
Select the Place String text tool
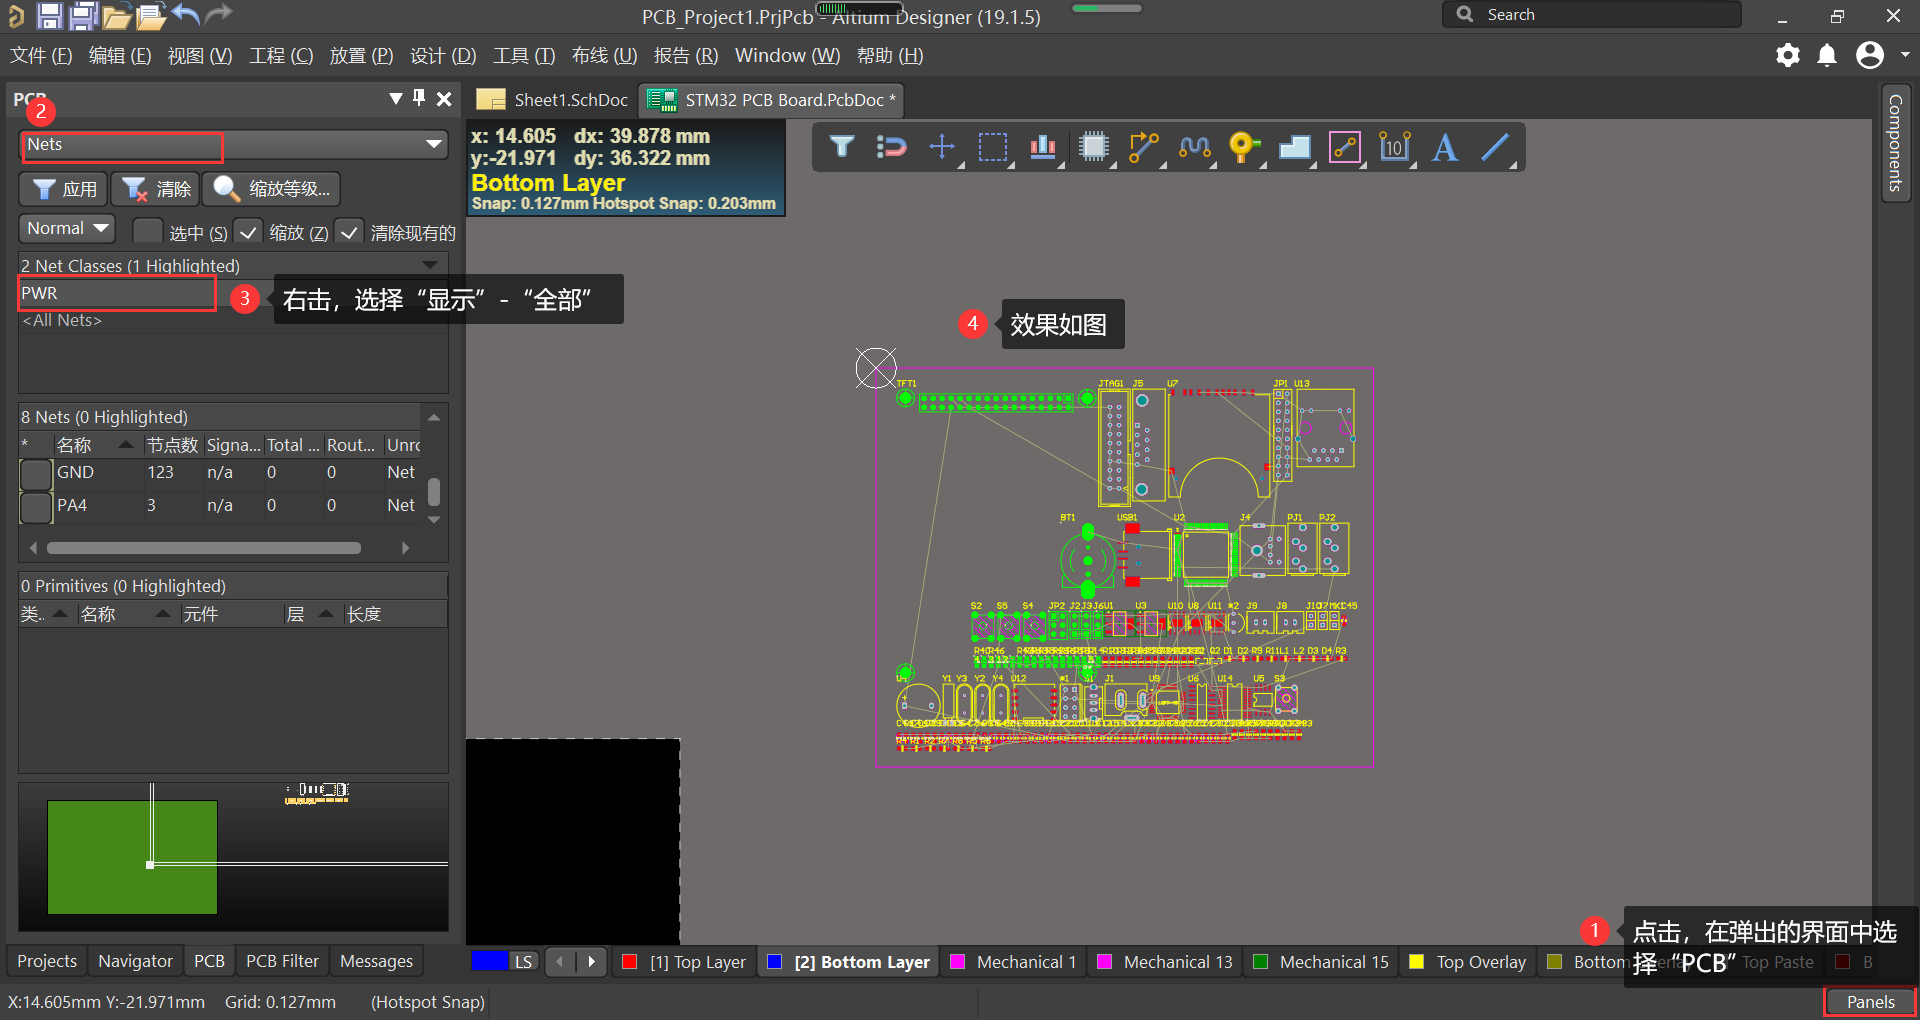tap(1445, 147)
